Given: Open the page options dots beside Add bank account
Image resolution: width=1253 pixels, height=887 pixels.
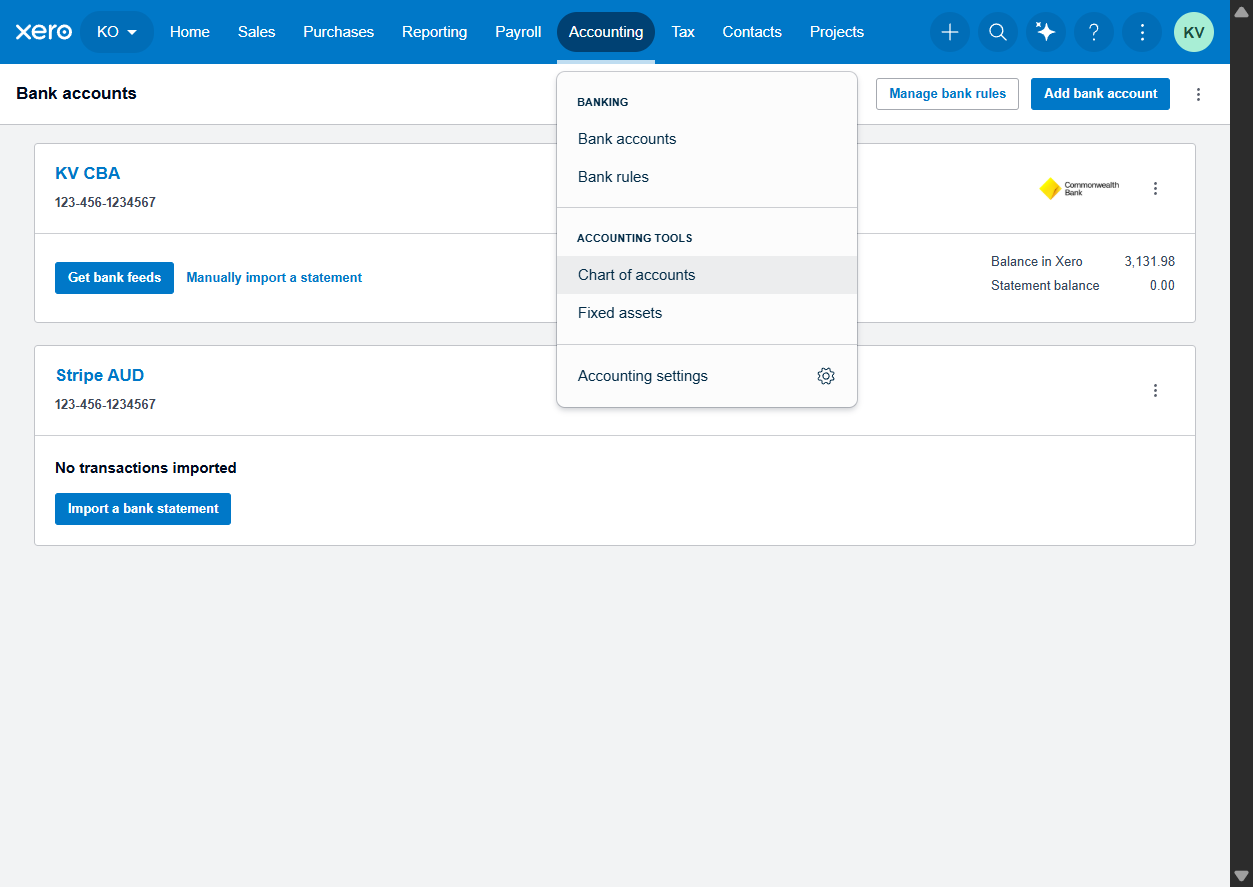Looking at the screenshot, I should point(1199,94).
